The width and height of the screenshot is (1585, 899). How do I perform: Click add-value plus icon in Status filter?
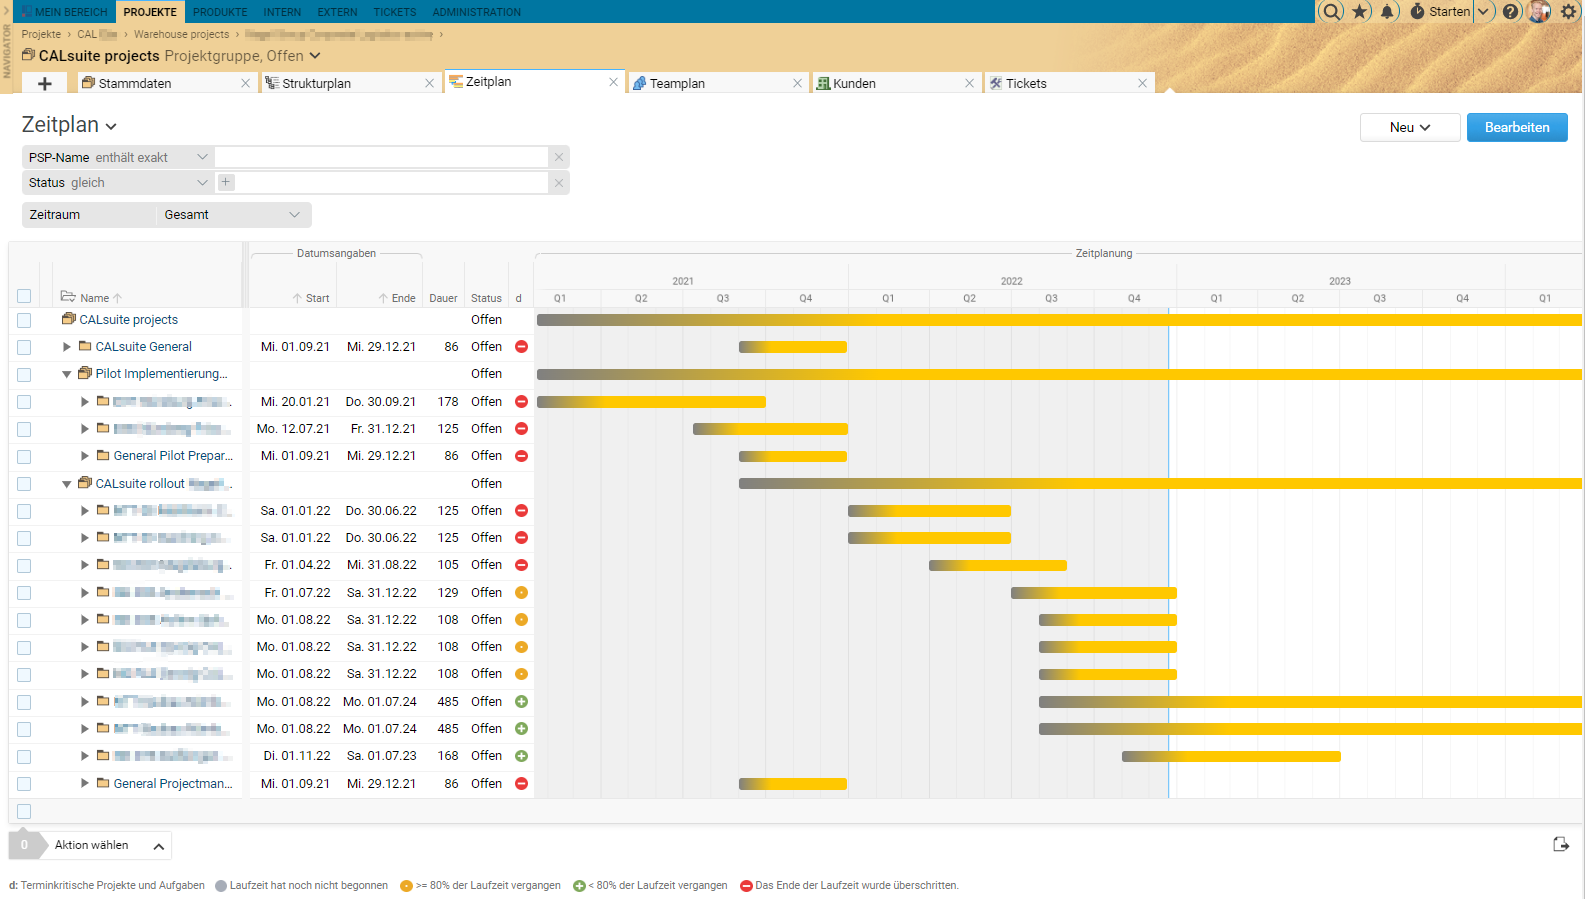[226, 182]
